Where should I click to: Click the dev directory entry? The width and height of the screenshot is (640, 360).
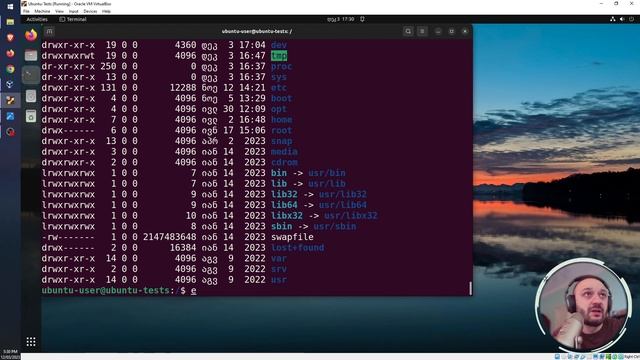[279, 45]
